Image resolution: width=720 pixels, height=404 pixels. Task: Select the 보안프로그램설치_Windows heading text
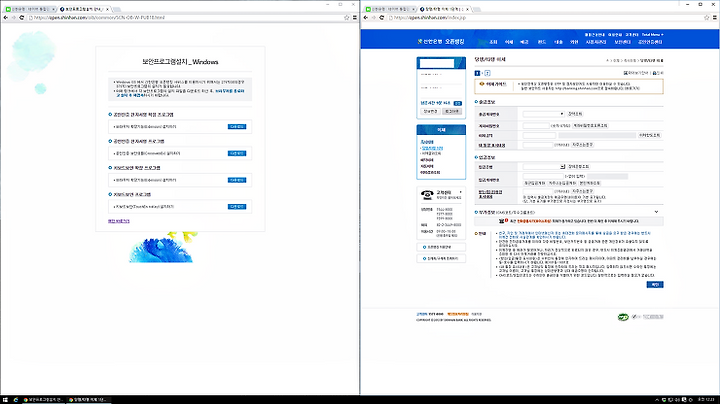(x=180, y=62)
